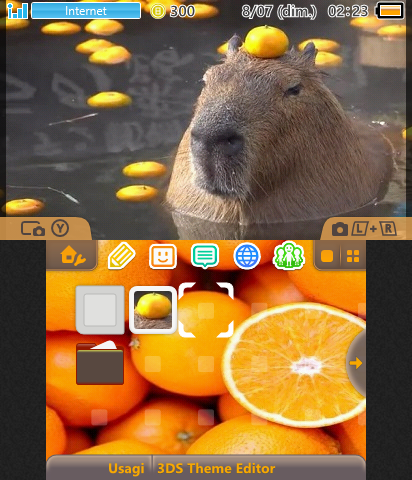Open Miiverse green people icon
The image size is (412, 480).
pyautogui.click(x=289, y=256)
